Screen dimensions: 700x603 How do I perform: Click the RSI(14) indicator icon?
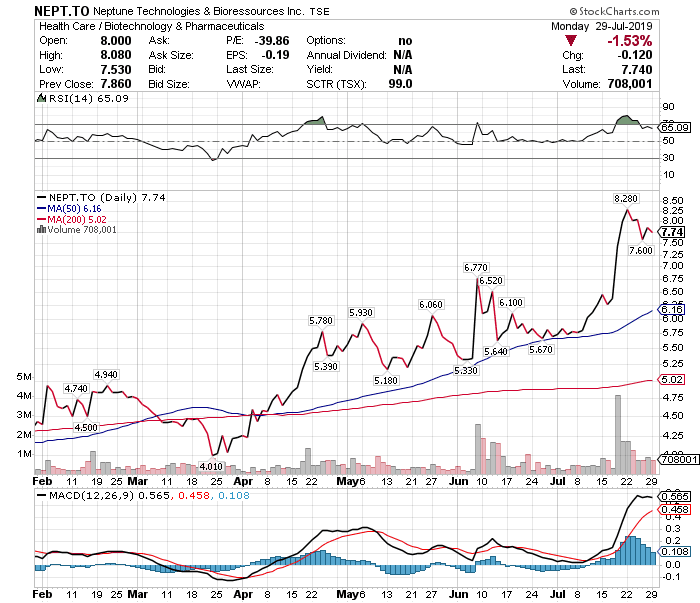click(x=41, y=98)
